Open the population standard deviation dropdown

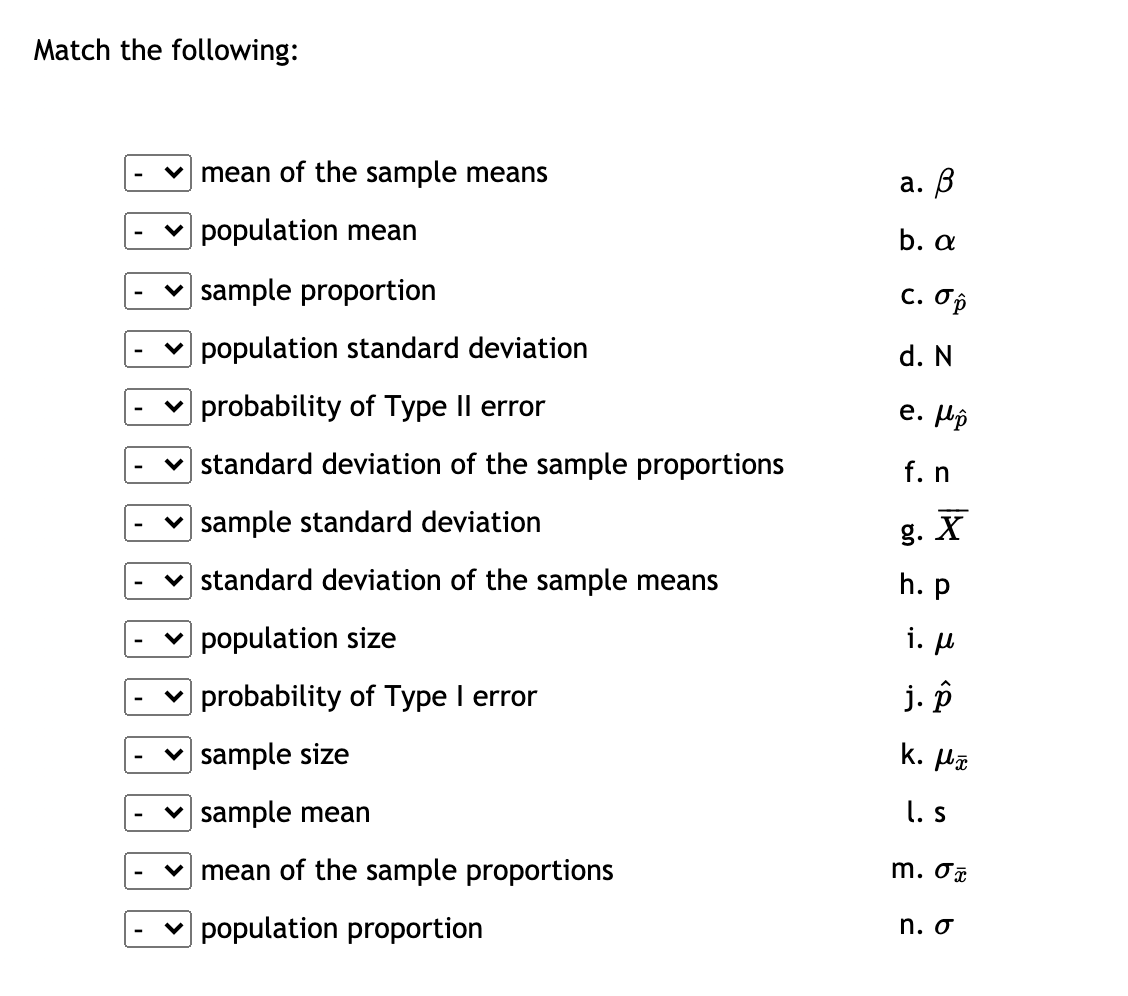pyautogui.click(x=157, y=348)
